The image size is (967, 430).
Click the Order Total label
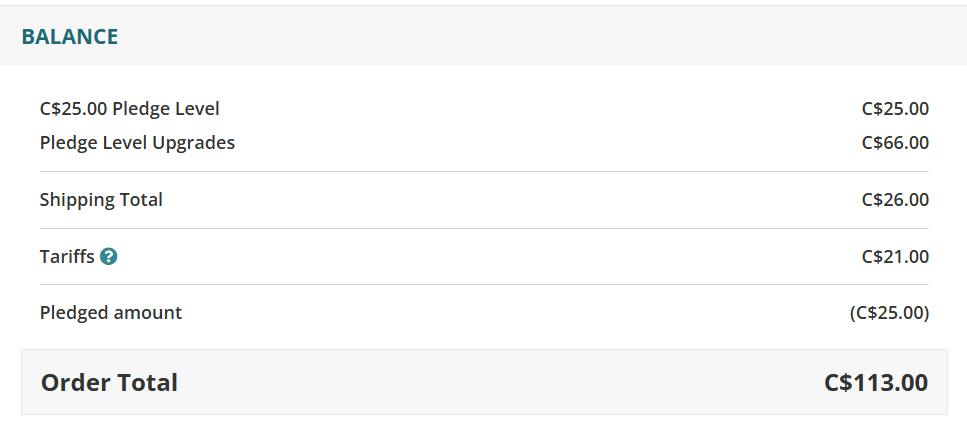pyautogui.click(x=109, y=382)
